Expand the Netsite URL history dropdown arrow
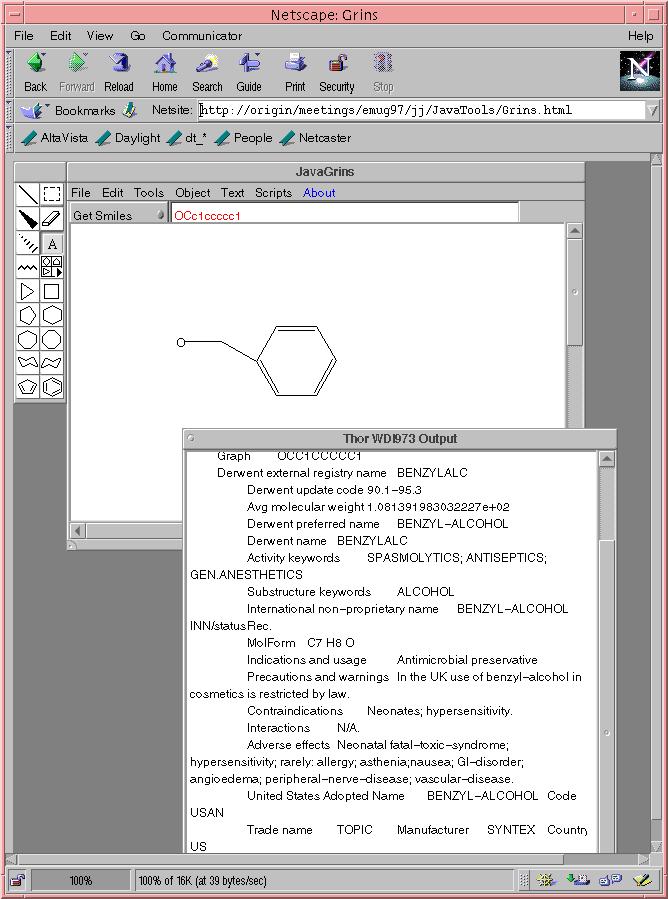The image size is (668, 899). pos(652,111)
